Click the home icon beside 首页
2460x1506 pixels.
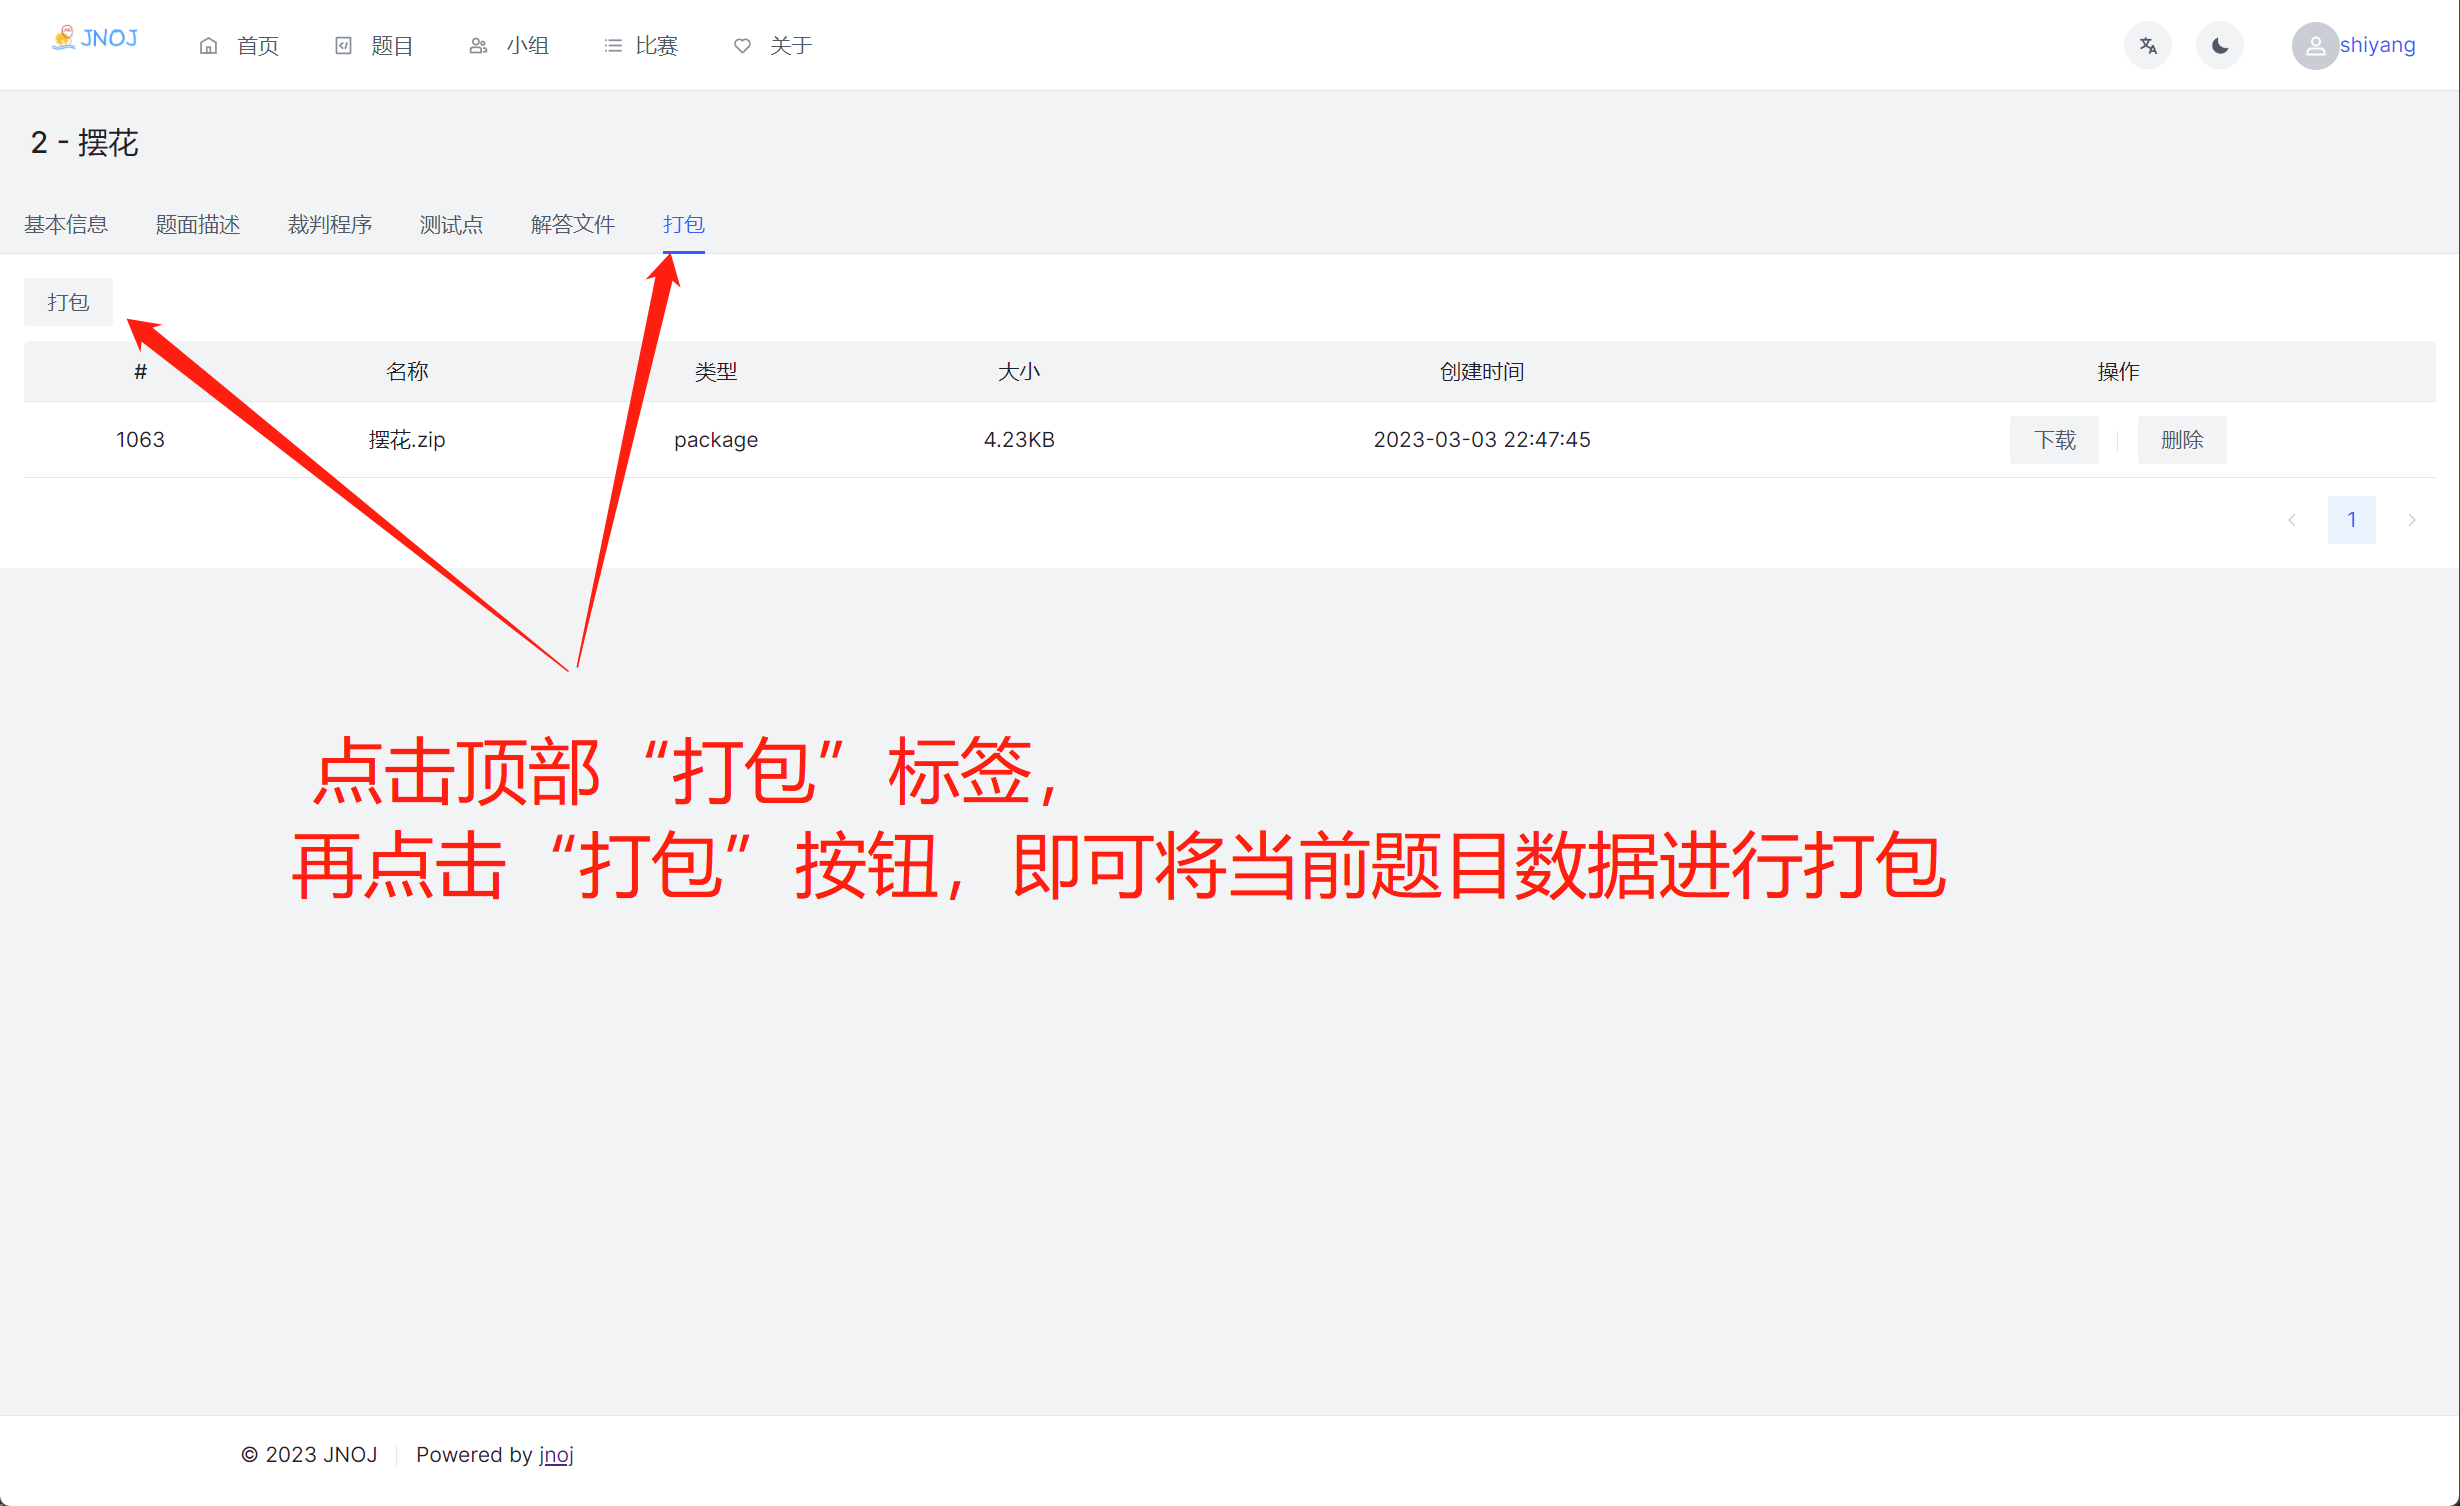pos(208,46)
